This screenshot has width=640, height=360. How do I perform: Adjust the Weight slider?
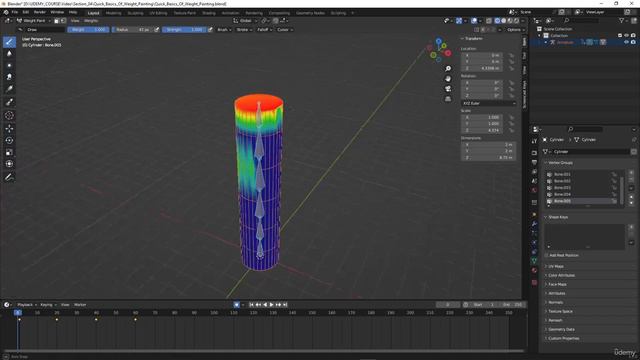coord(88,29)
